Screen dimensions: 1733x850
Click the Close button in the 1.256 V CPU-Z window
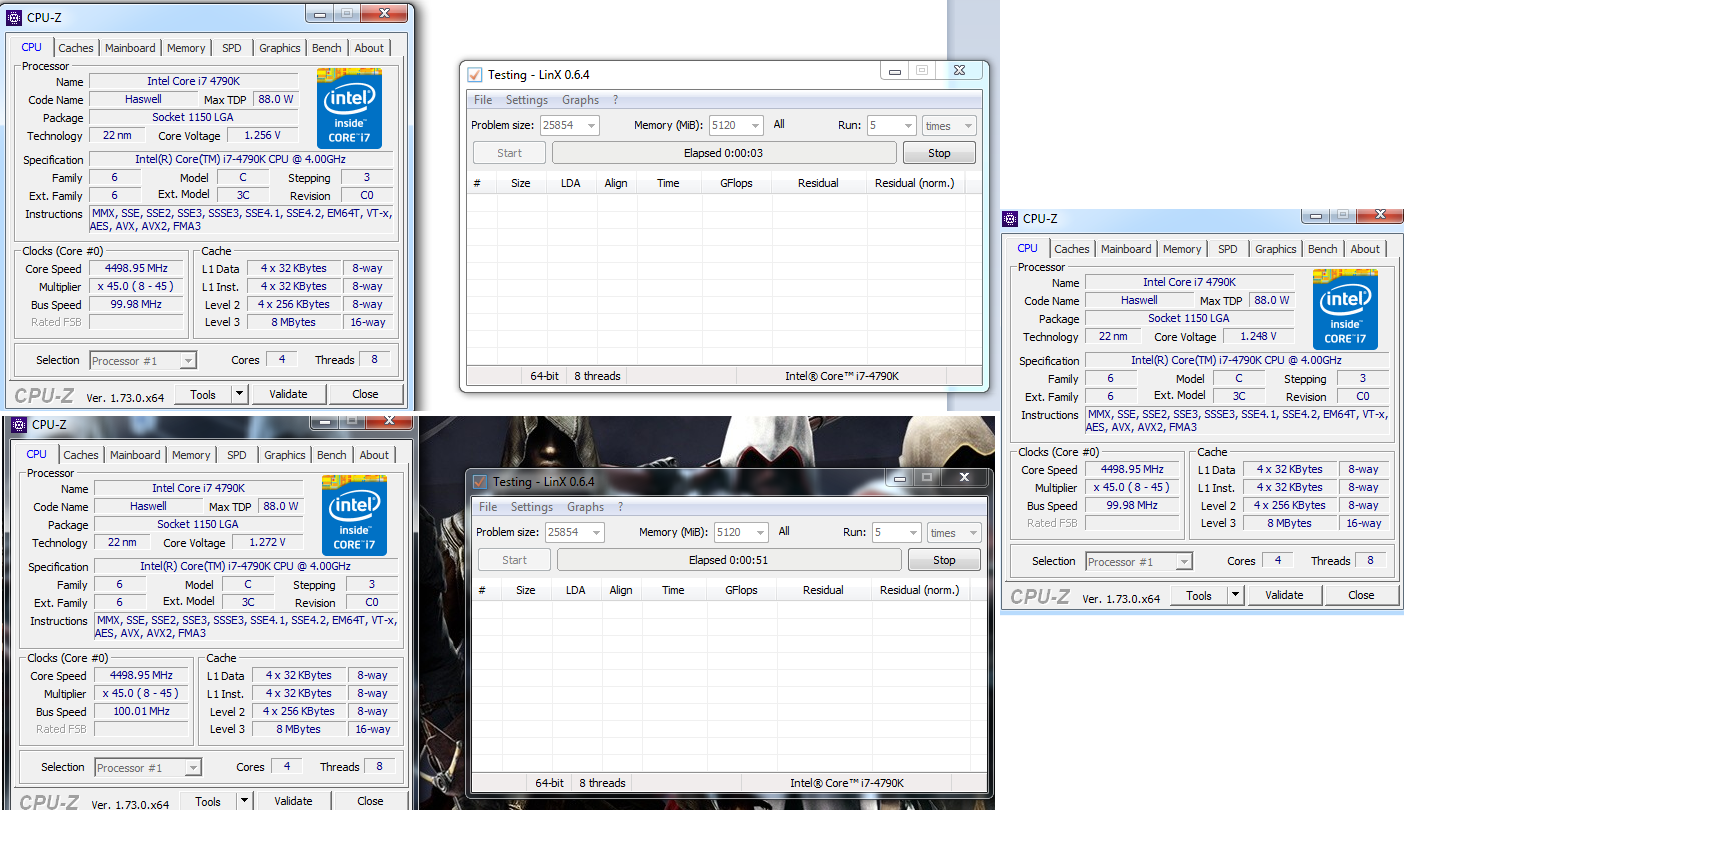pyautogui.click(x=365, y=394)
